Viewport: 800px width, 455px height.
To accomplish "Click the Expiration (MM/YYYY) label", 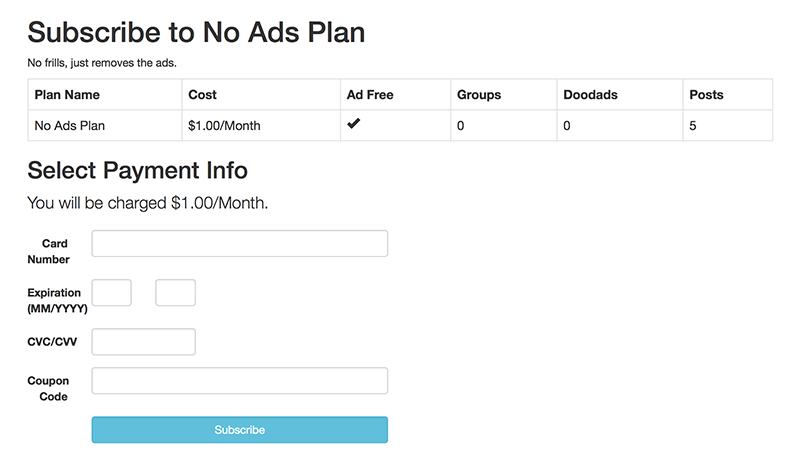I will pyautogui.click(x=58, y=301).
